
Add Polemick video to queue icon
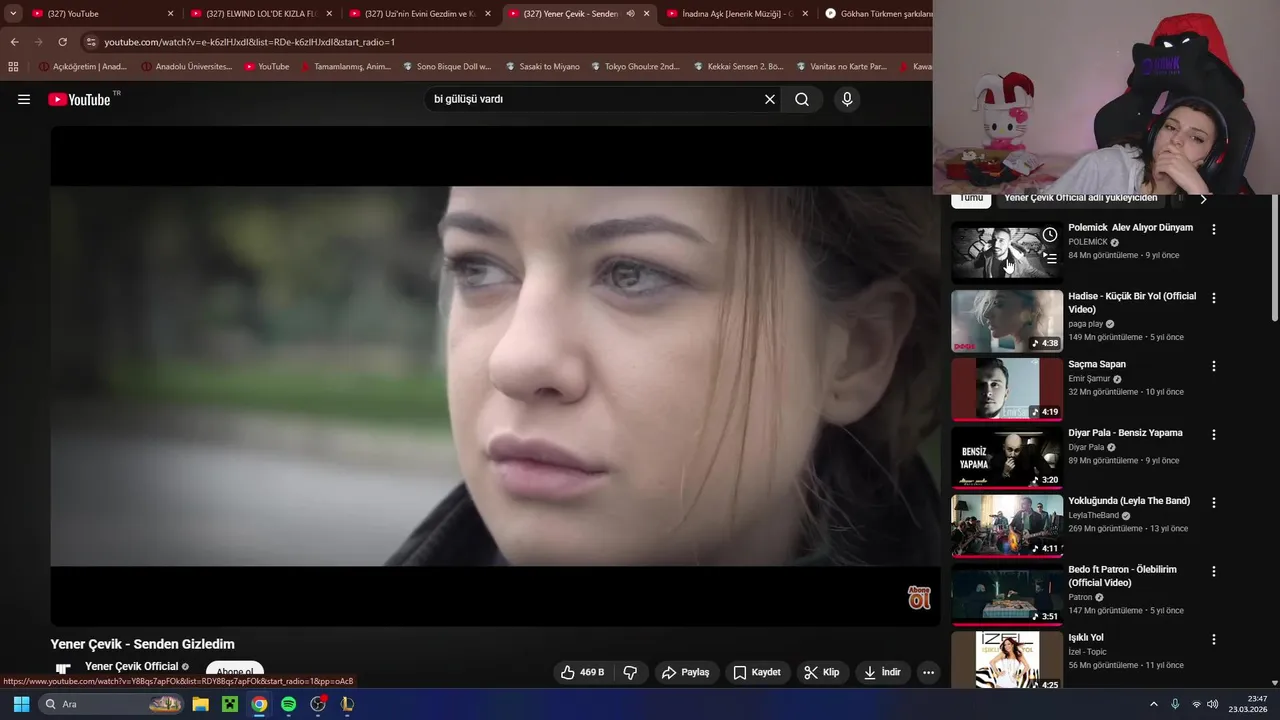[1049, 258]
